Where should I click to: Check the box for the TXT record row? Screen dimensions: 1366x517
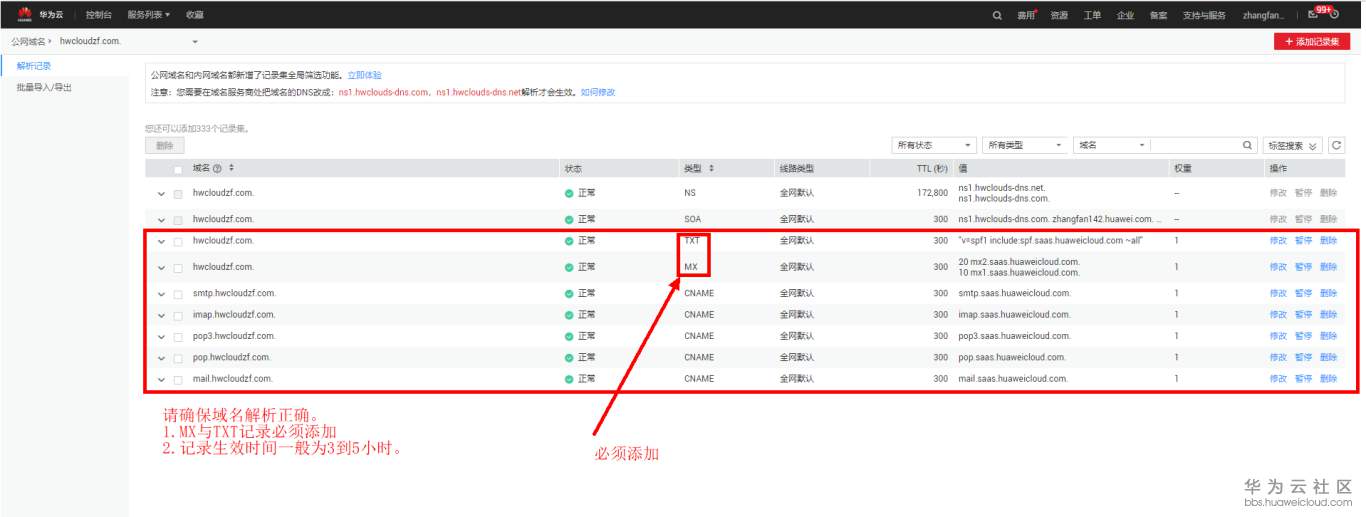point(178,241)
